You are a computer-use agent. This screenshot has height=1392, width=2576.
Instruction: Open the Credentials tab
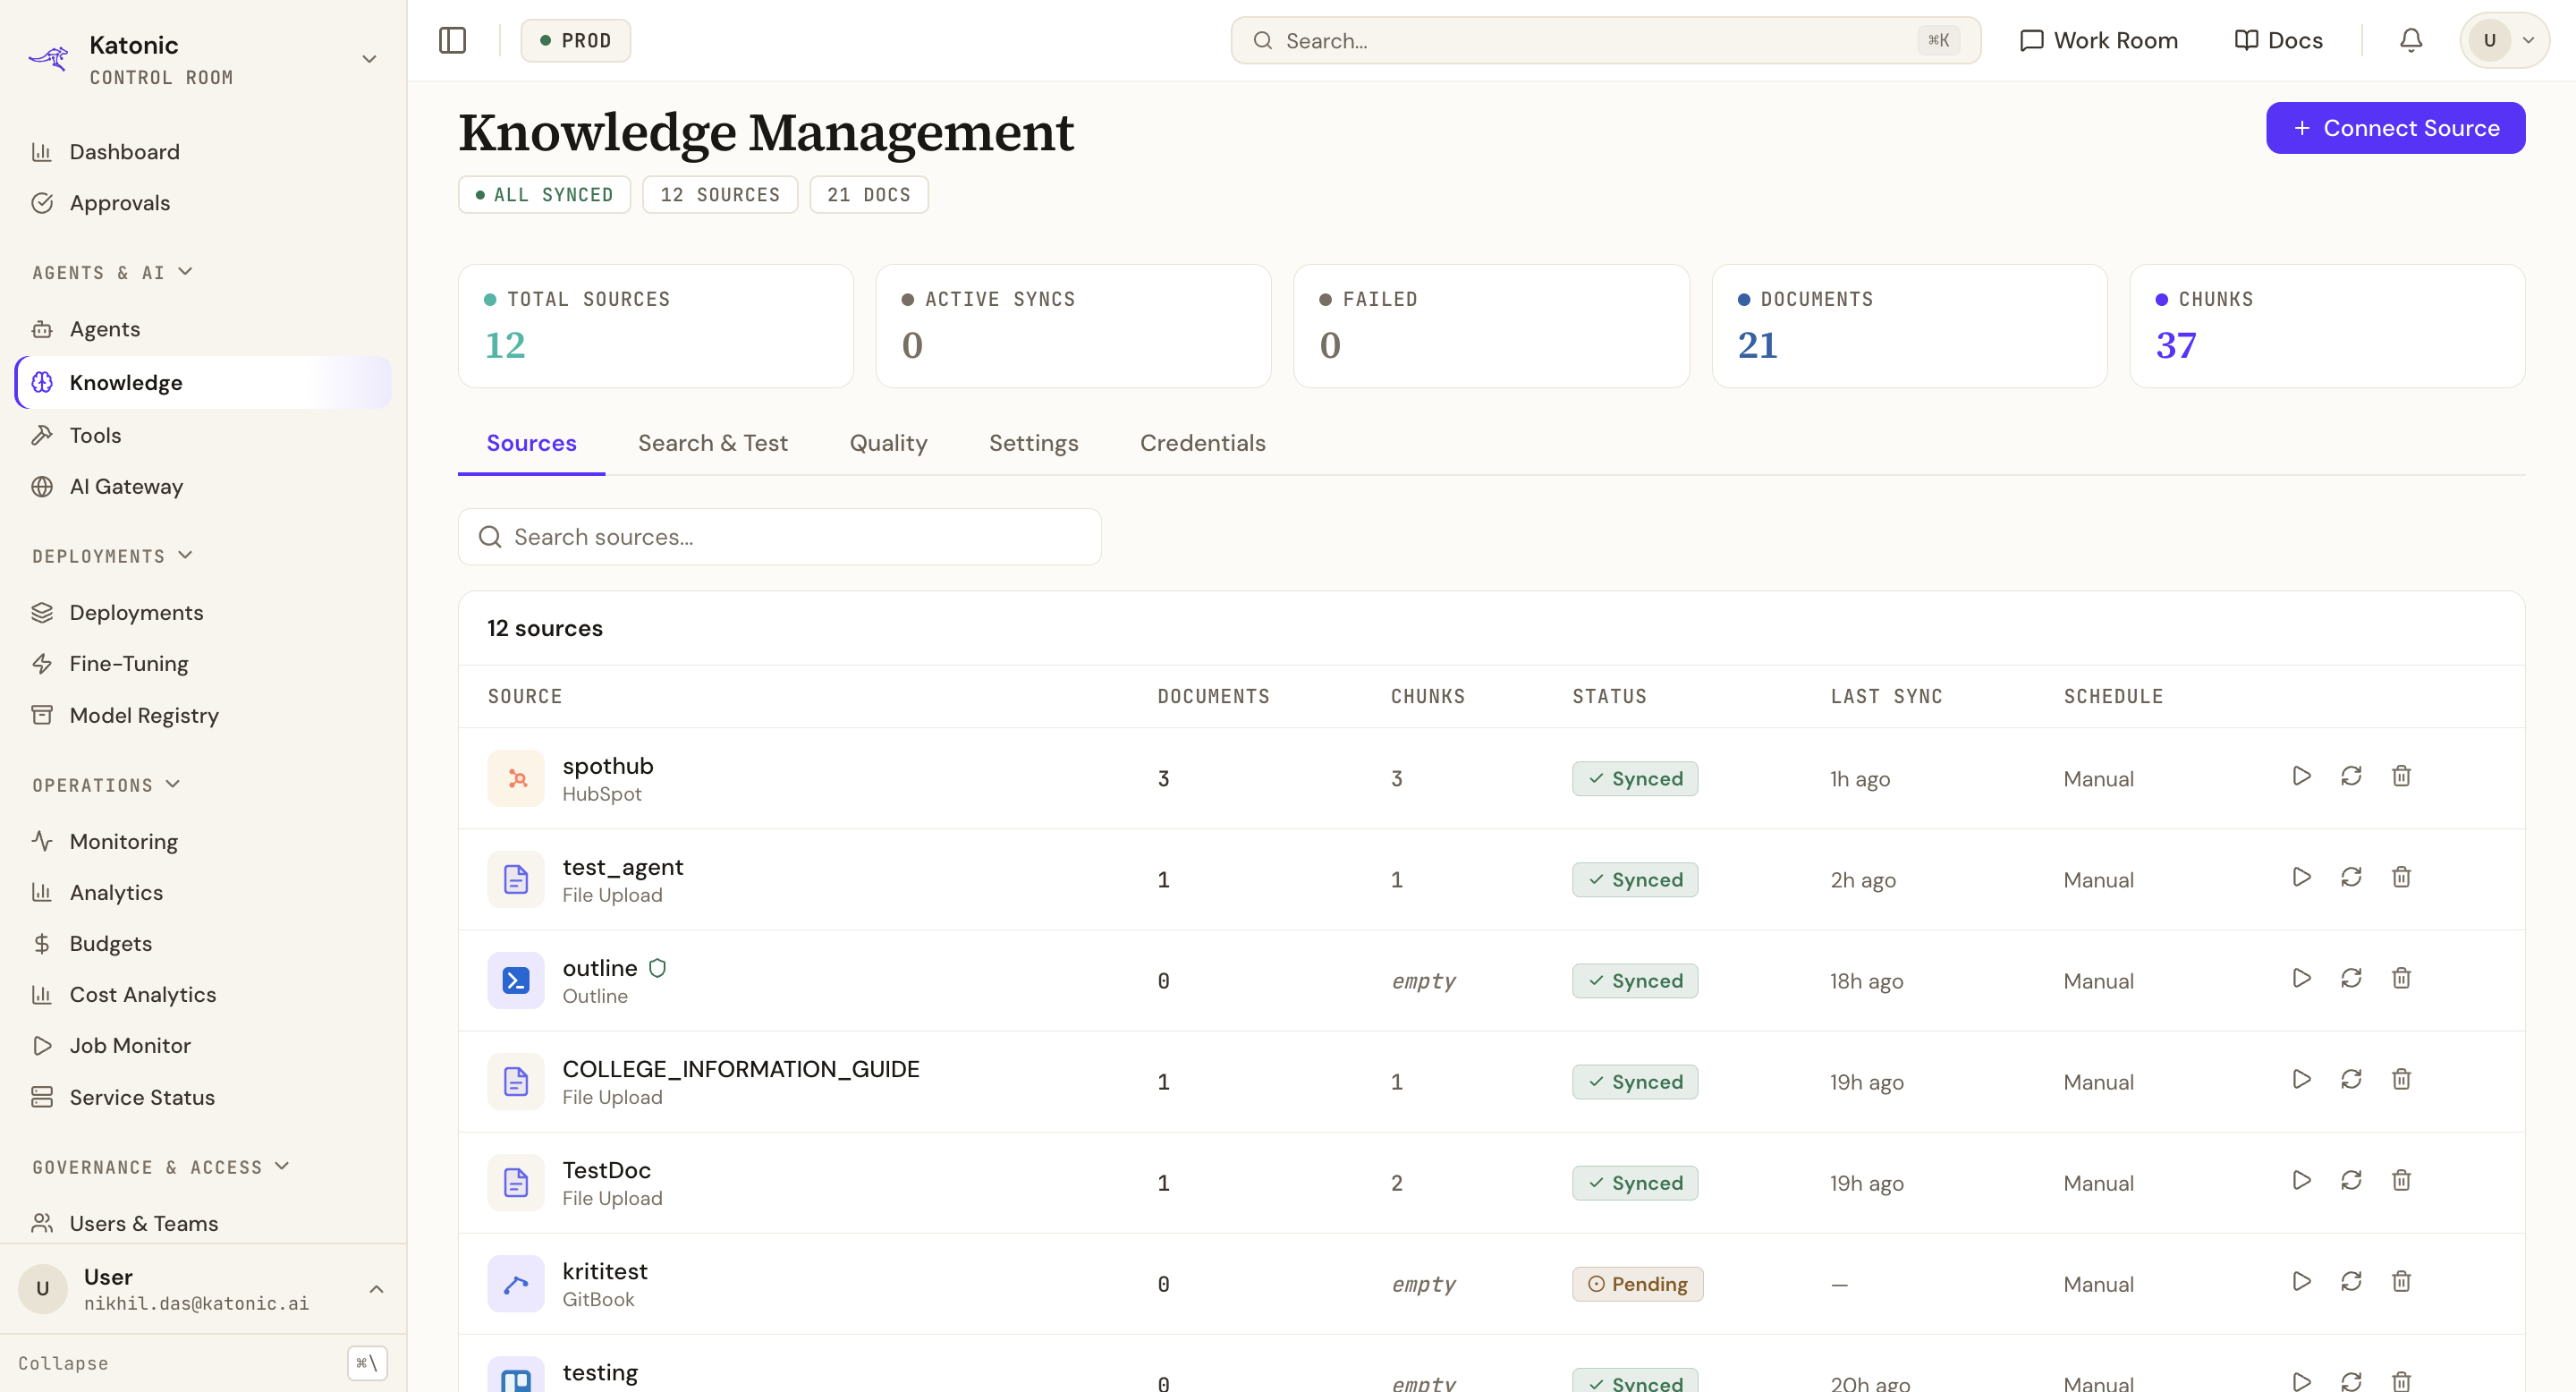click(1202, 443)
